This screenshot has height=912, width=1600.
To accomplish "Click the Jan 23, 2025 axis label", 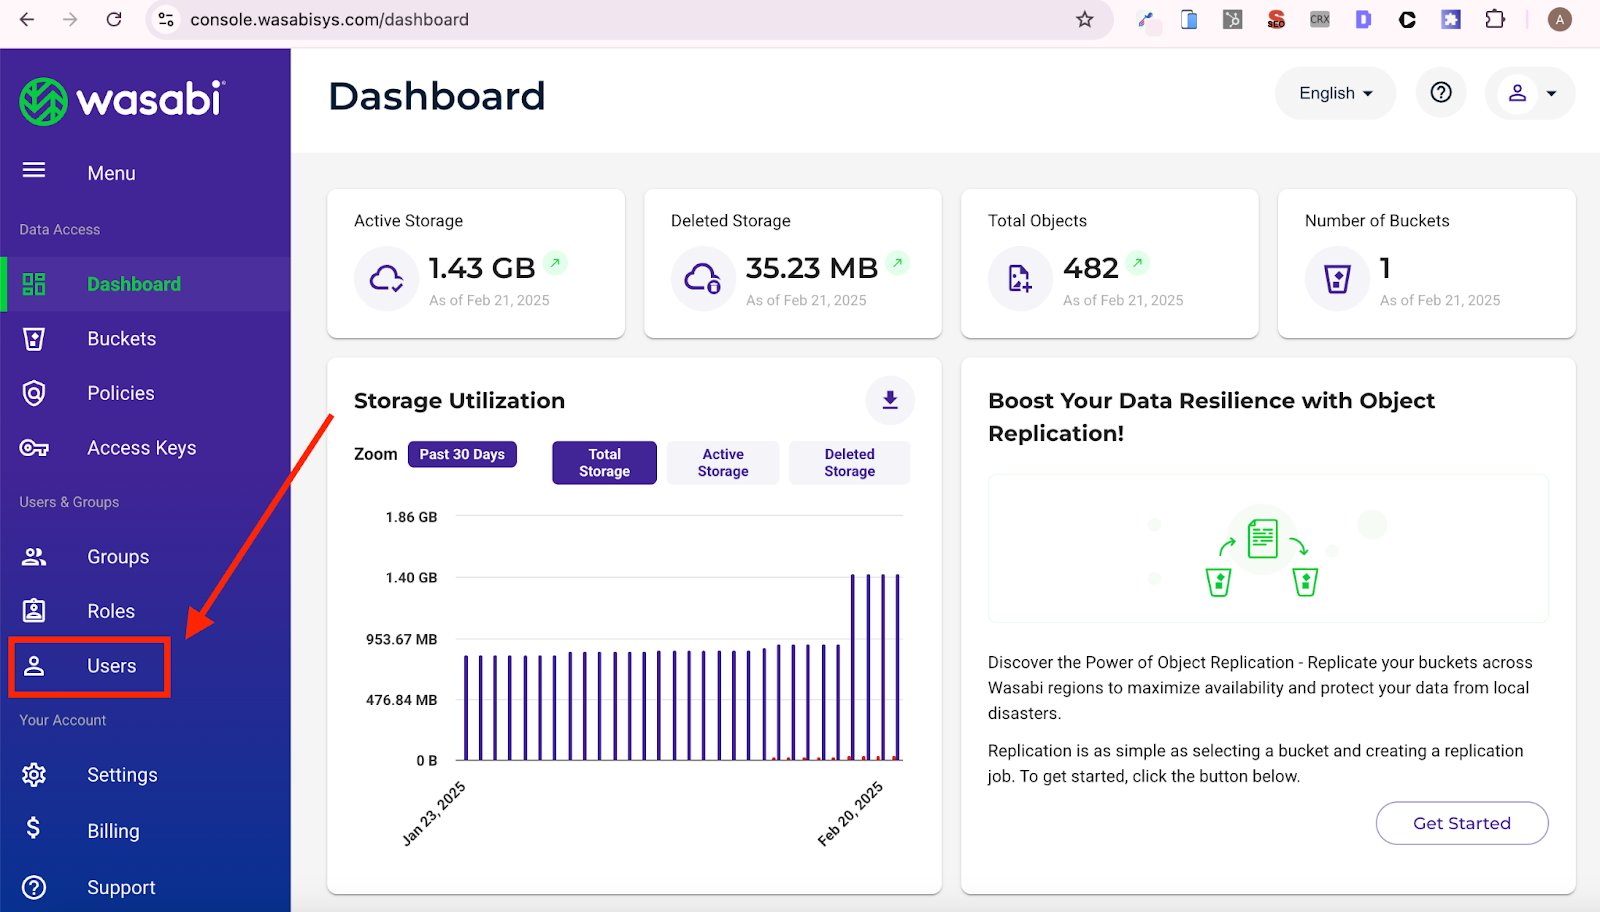I will (x=433, y=814).
